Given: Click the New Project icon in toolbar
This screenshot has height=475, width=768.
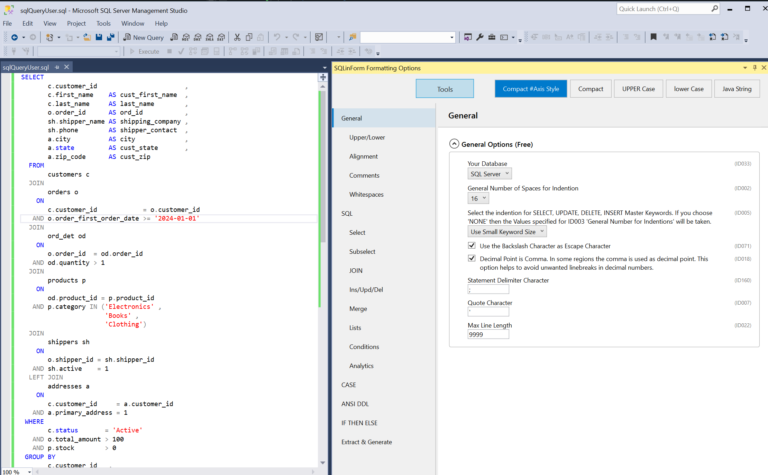Looking at the screenshot, I should pos(49,37).
